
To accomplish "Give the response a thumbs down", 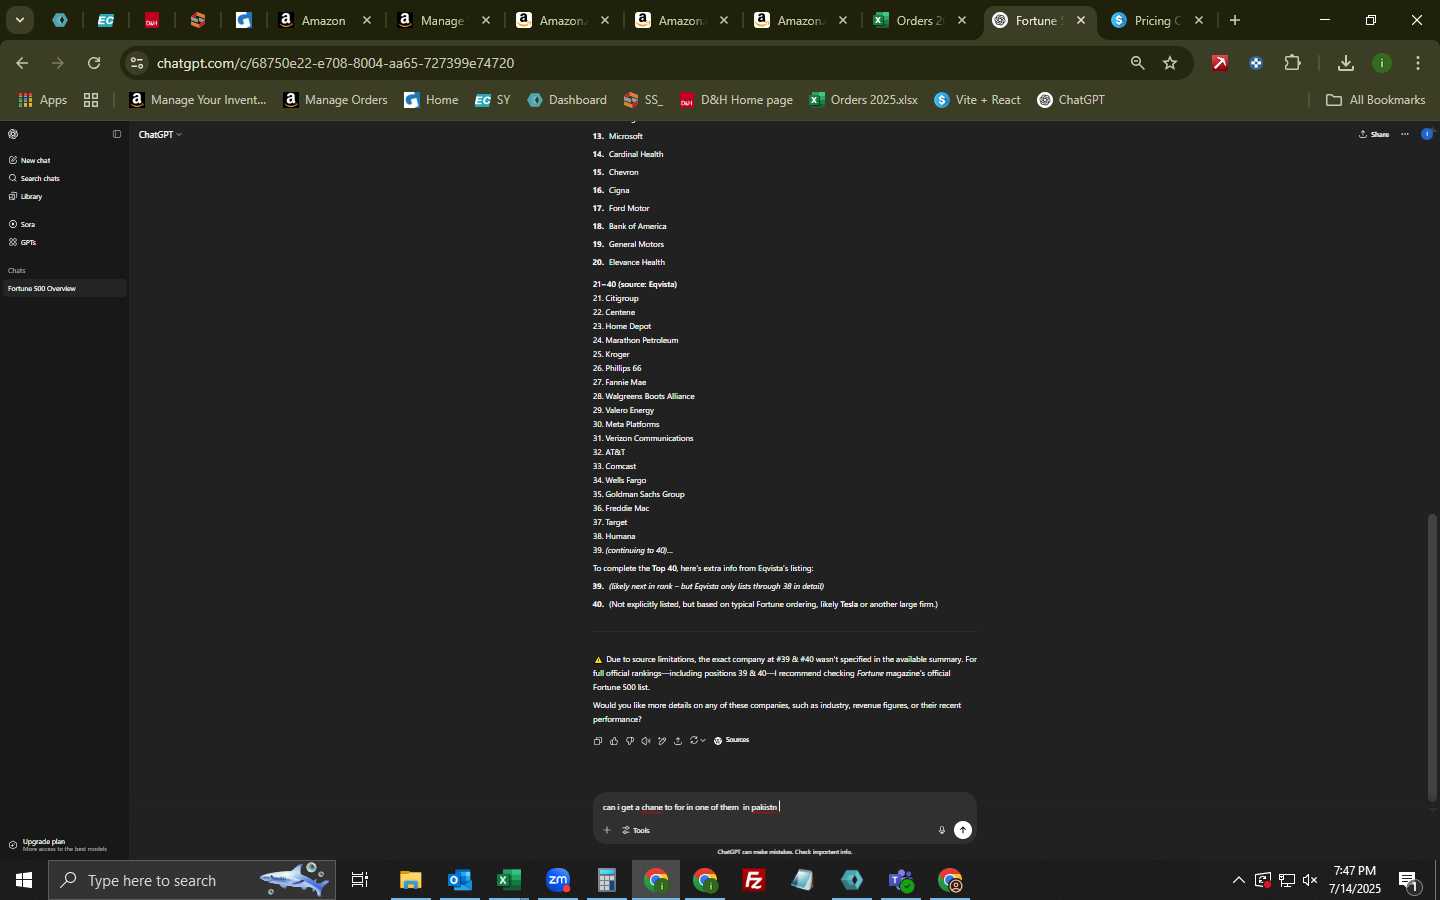I will coord(630,741).
